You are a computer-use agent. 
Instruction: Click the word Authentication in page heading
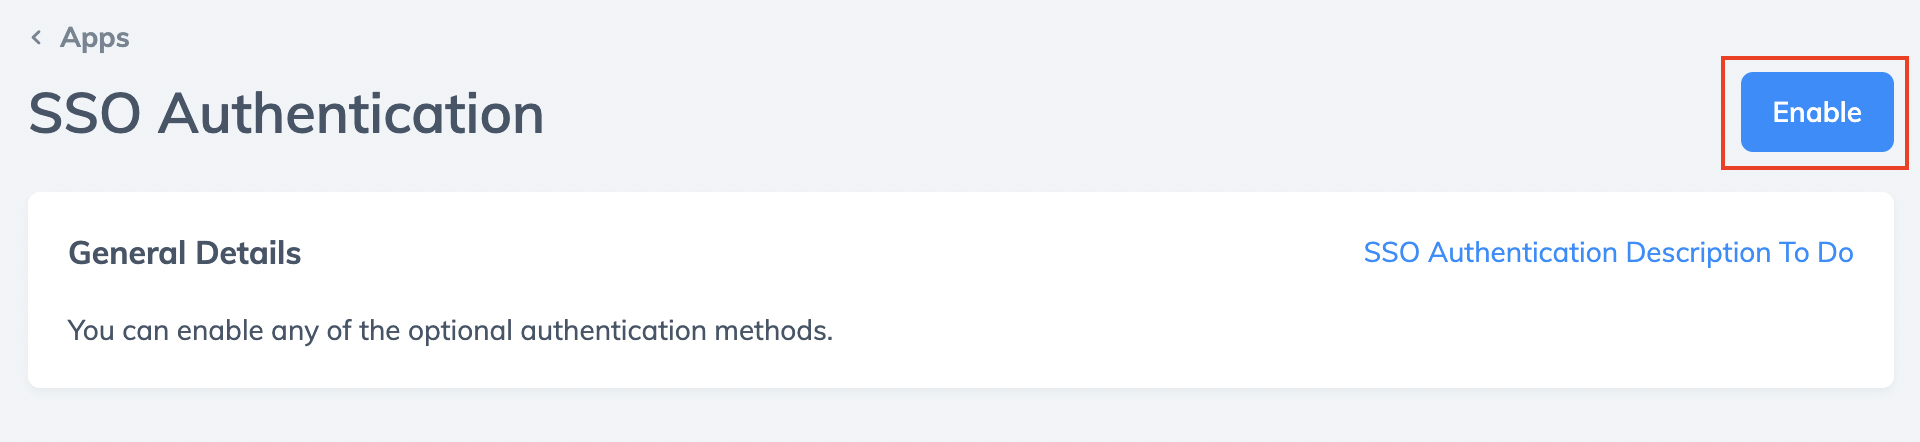pos(351,113)
